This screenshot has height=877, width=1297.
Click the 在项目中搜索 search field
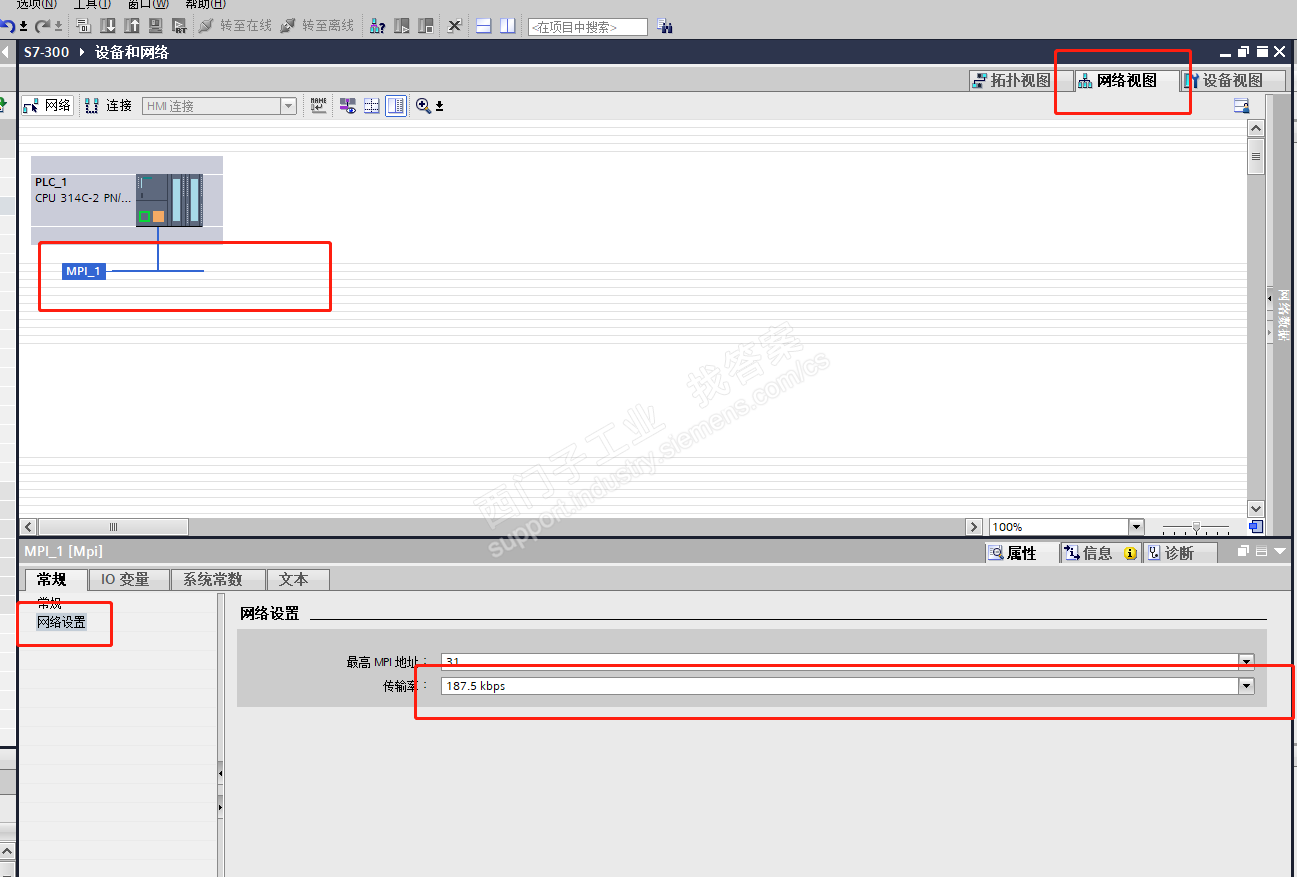coord(588,27)
